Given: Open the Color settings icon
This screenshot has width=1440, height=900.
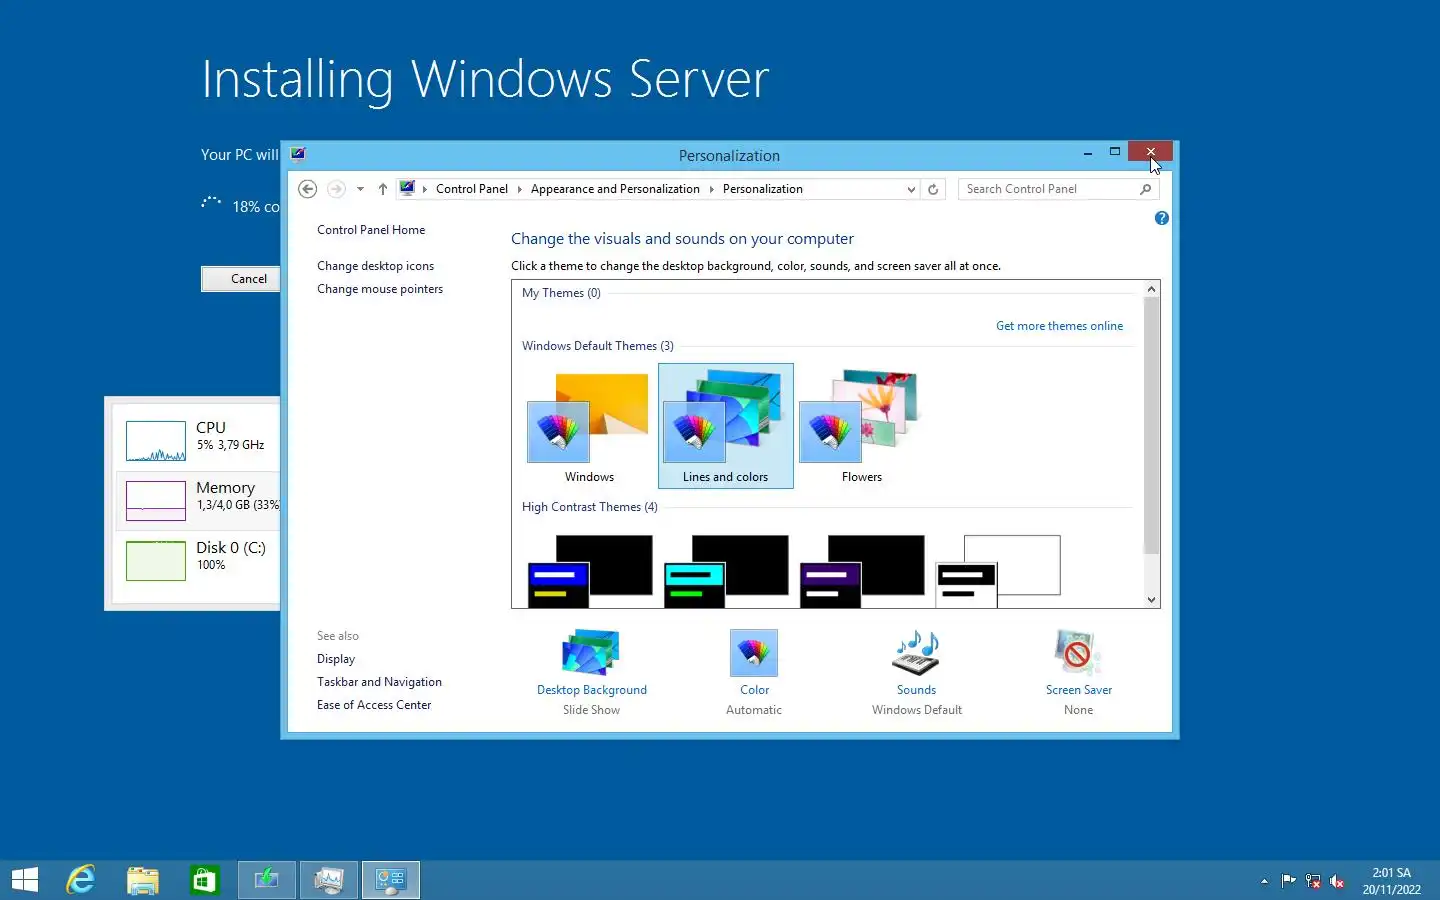Looking at the screenshot, I should click(x=754, y=653).
